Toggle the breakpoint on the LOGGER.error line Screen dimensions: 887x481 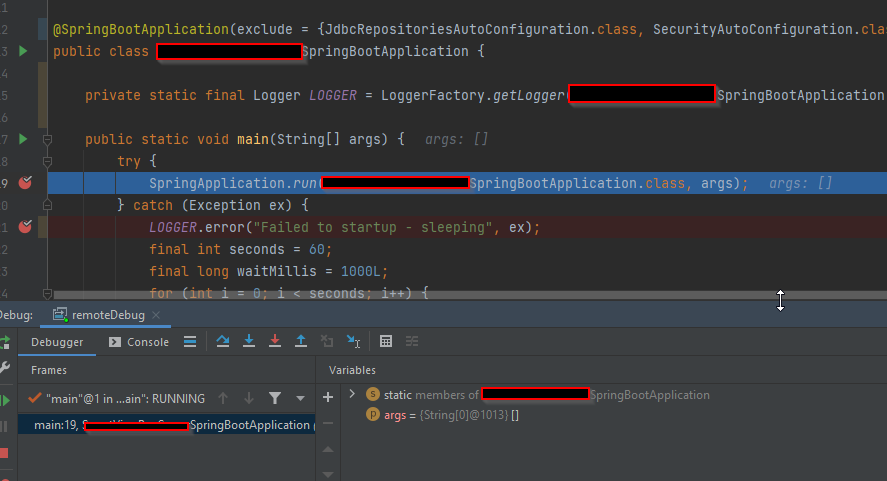click(x=26, y=227)
